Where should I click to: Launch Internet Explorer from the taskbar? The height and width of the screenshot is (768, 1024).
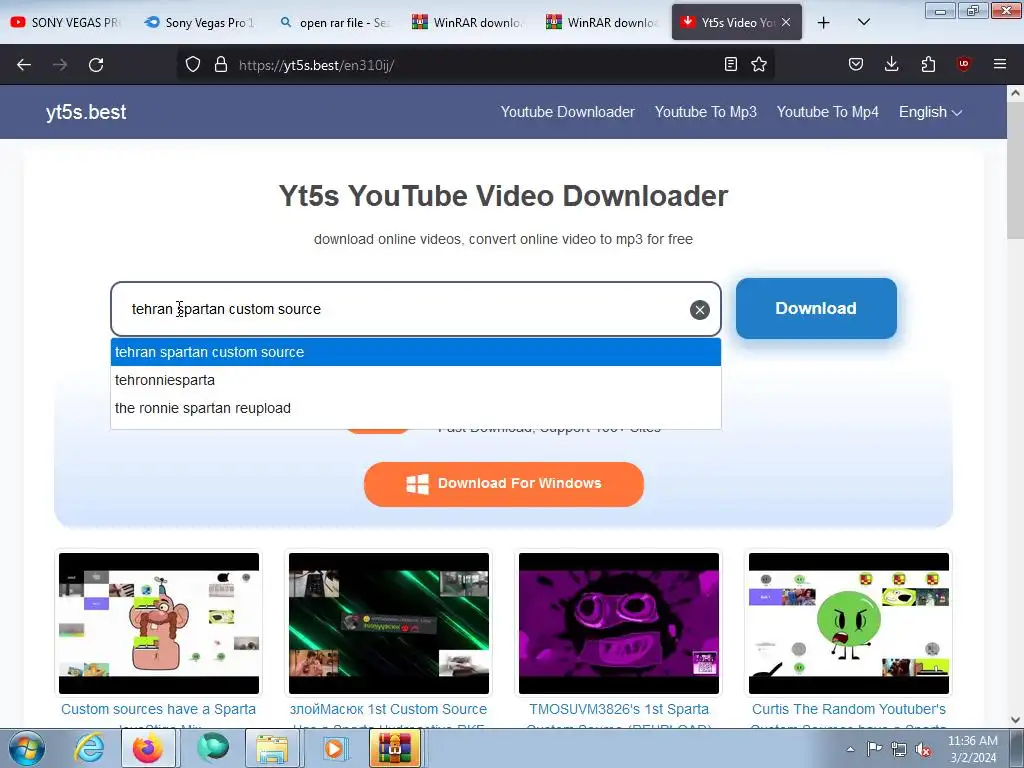click(89, 748)
